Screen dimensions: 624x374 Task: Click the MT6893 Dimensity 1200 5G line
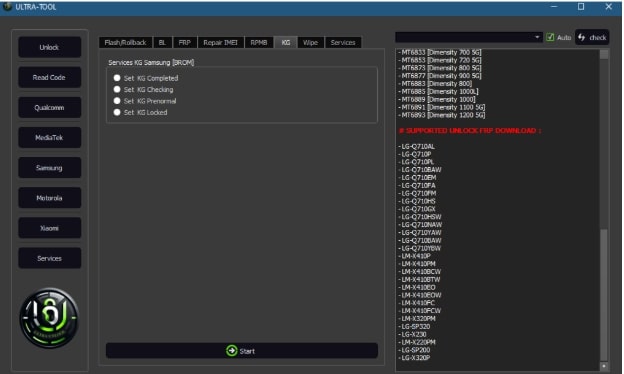[x=442, y=115]
